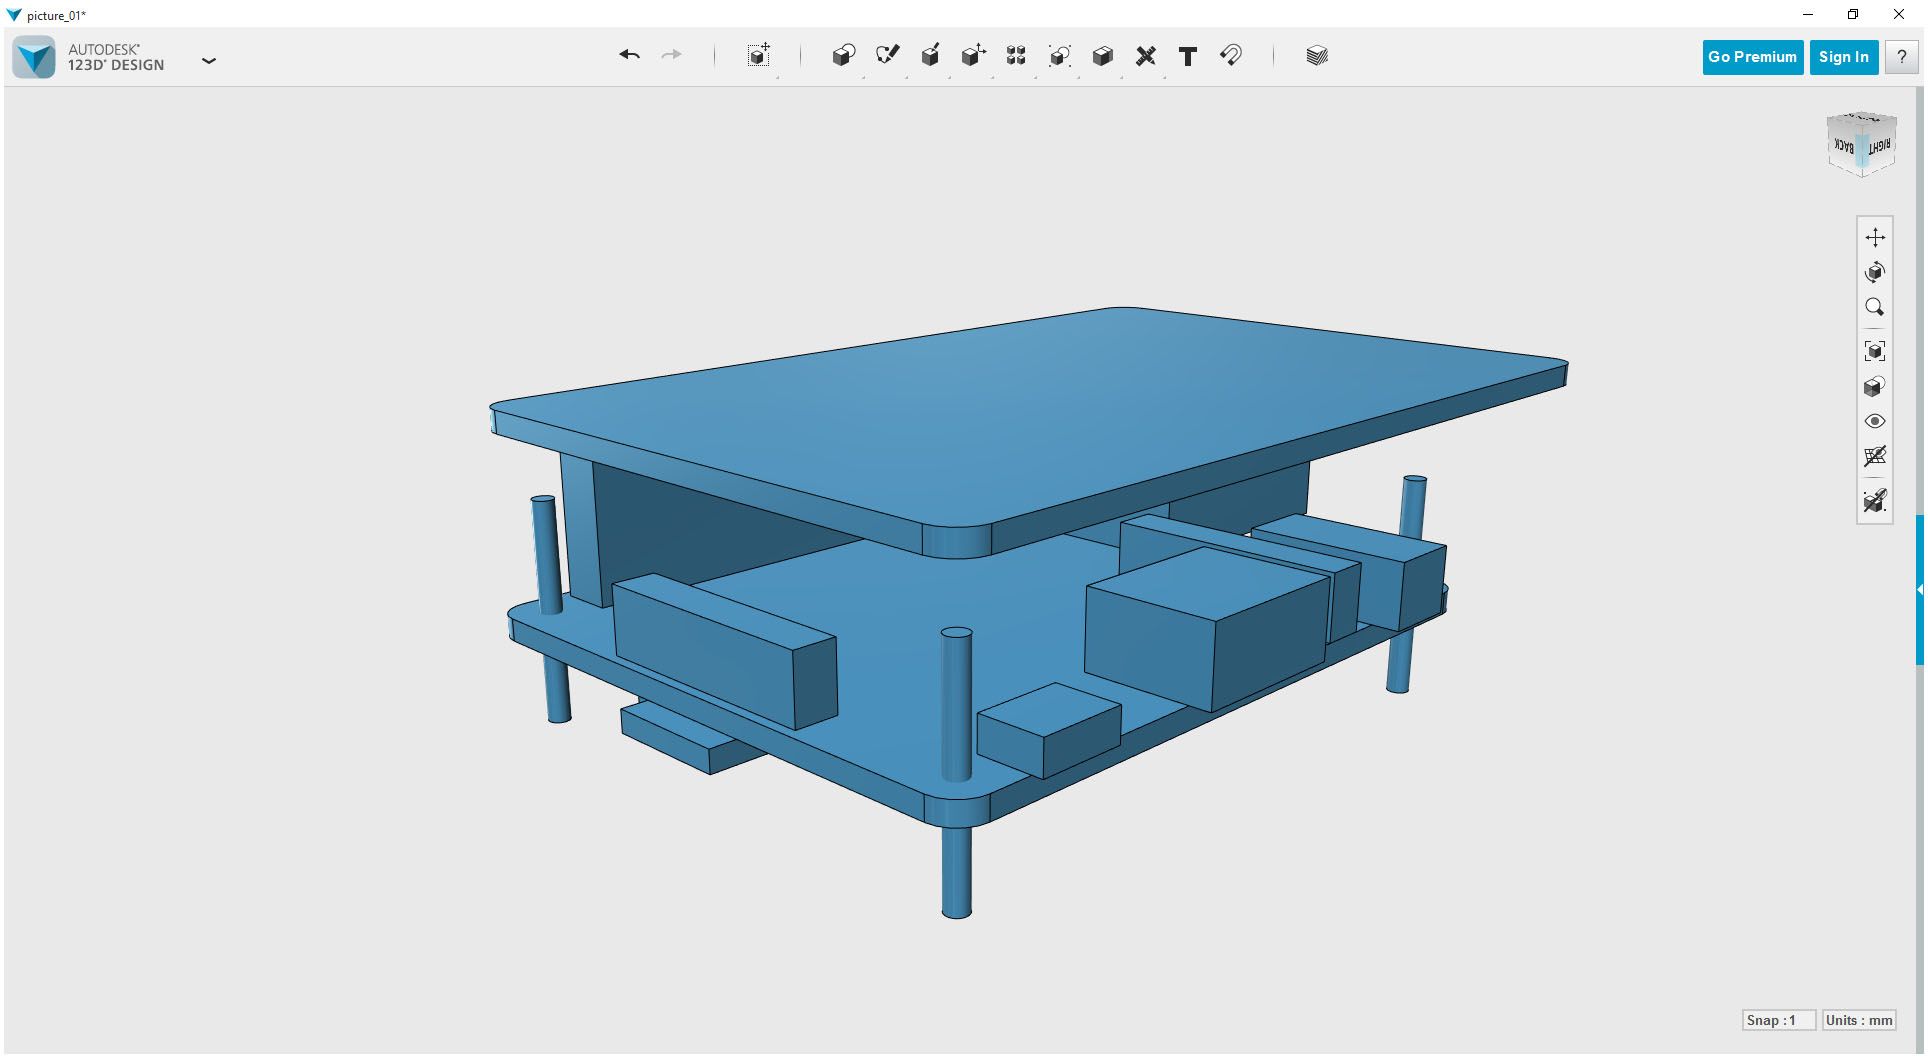Open the Pattern tool
This screenshot has width=1928, height=1058.
coord(1016,56)
